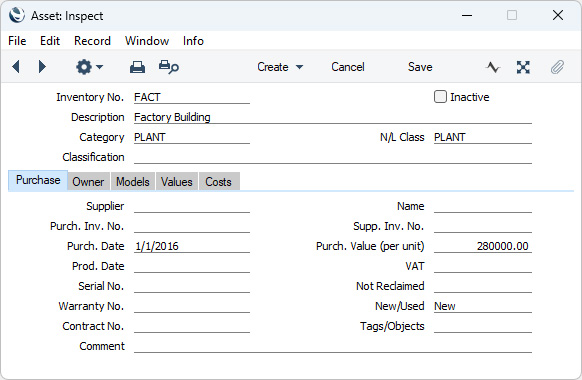The width and height of the screenshot is (582, 380).
Task: Open the Window menu
Action: click(147, 41)
